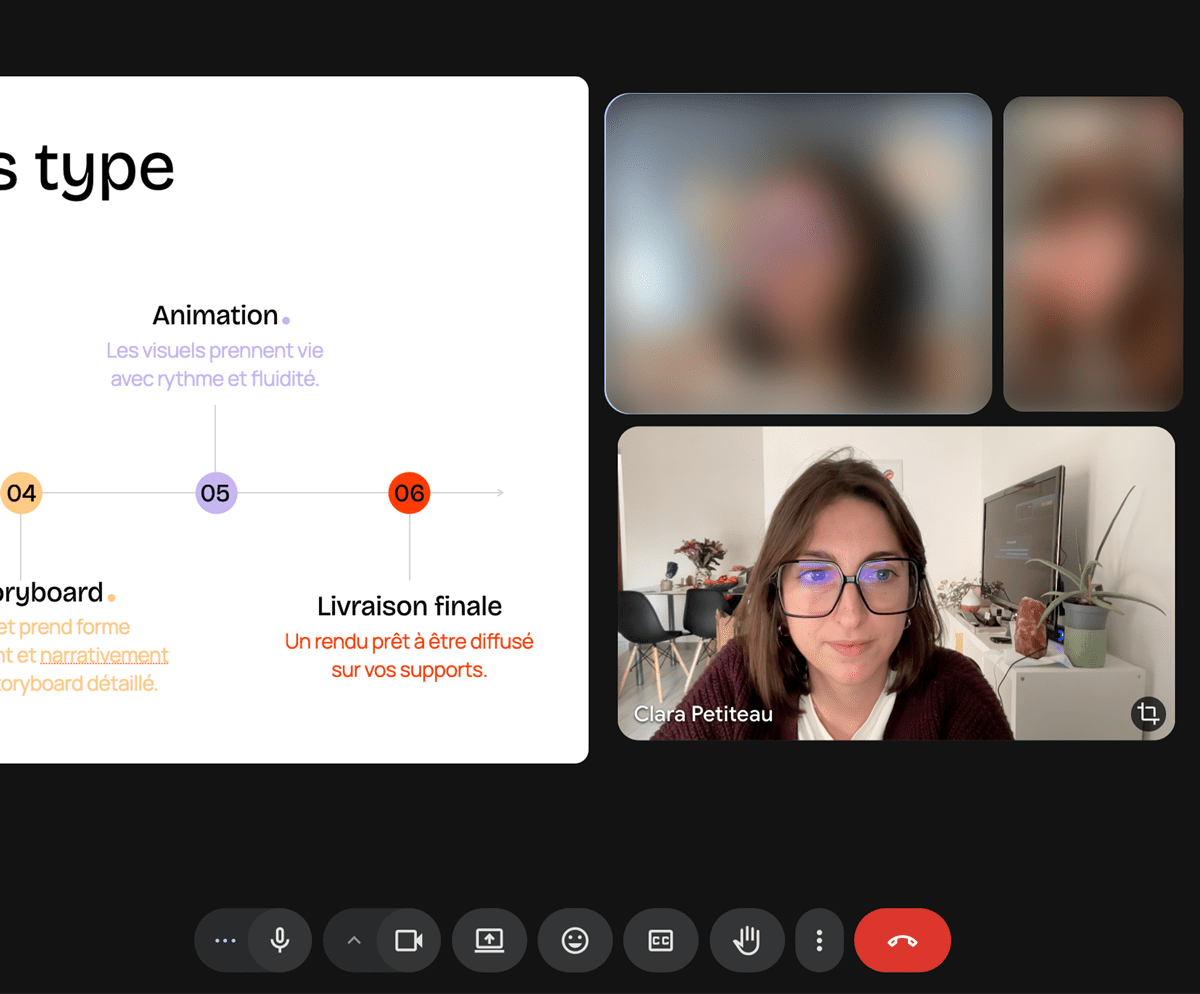
Task: Select the orange step 04 marker
Action: tap(21, 493)
